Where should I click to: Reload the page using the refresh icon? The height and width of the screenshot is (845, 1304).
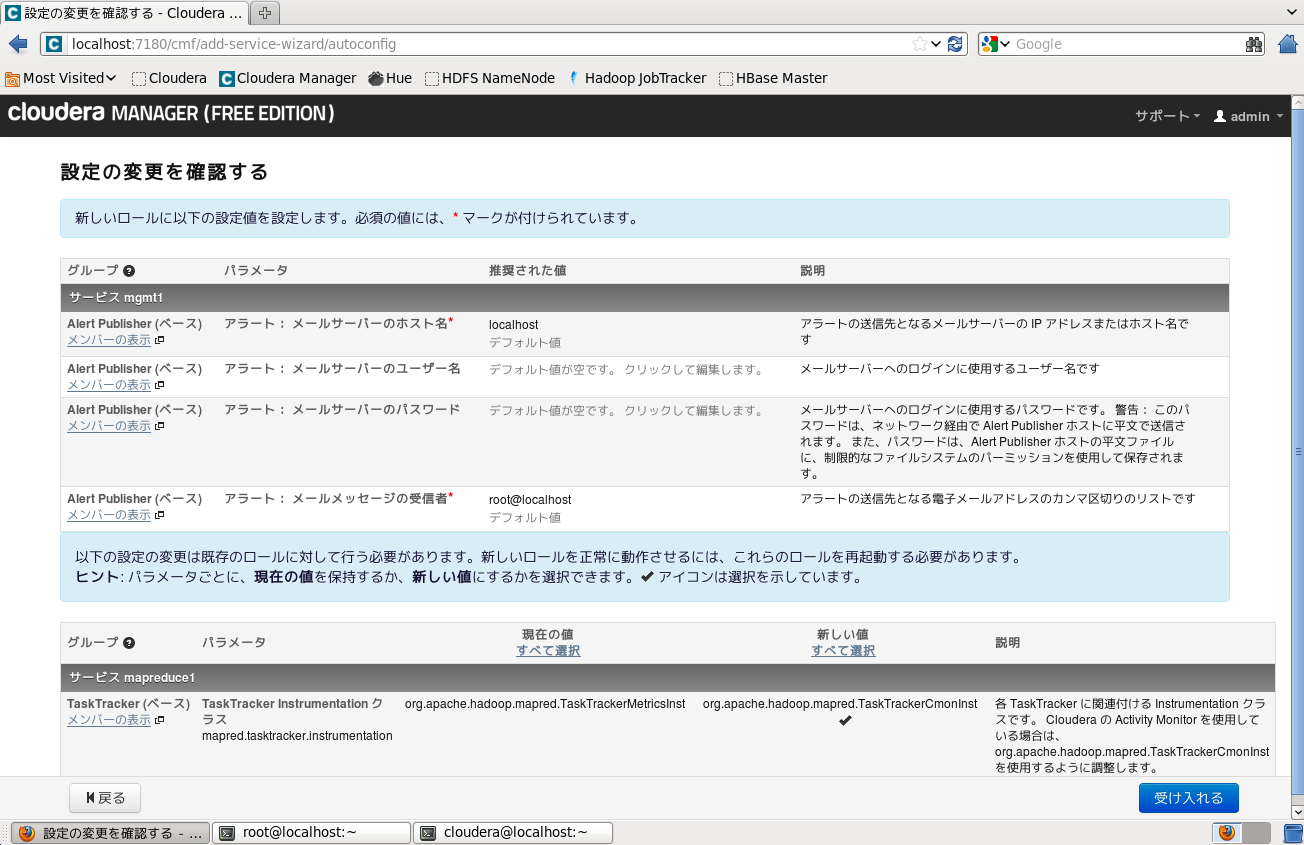[955, 44]
